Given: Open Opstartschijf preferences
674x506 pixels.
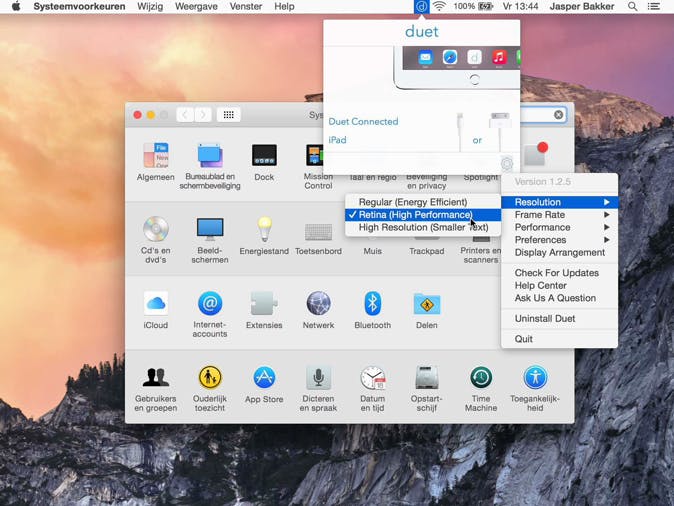Looking at the screenshot, I should [x=426, y=388].
